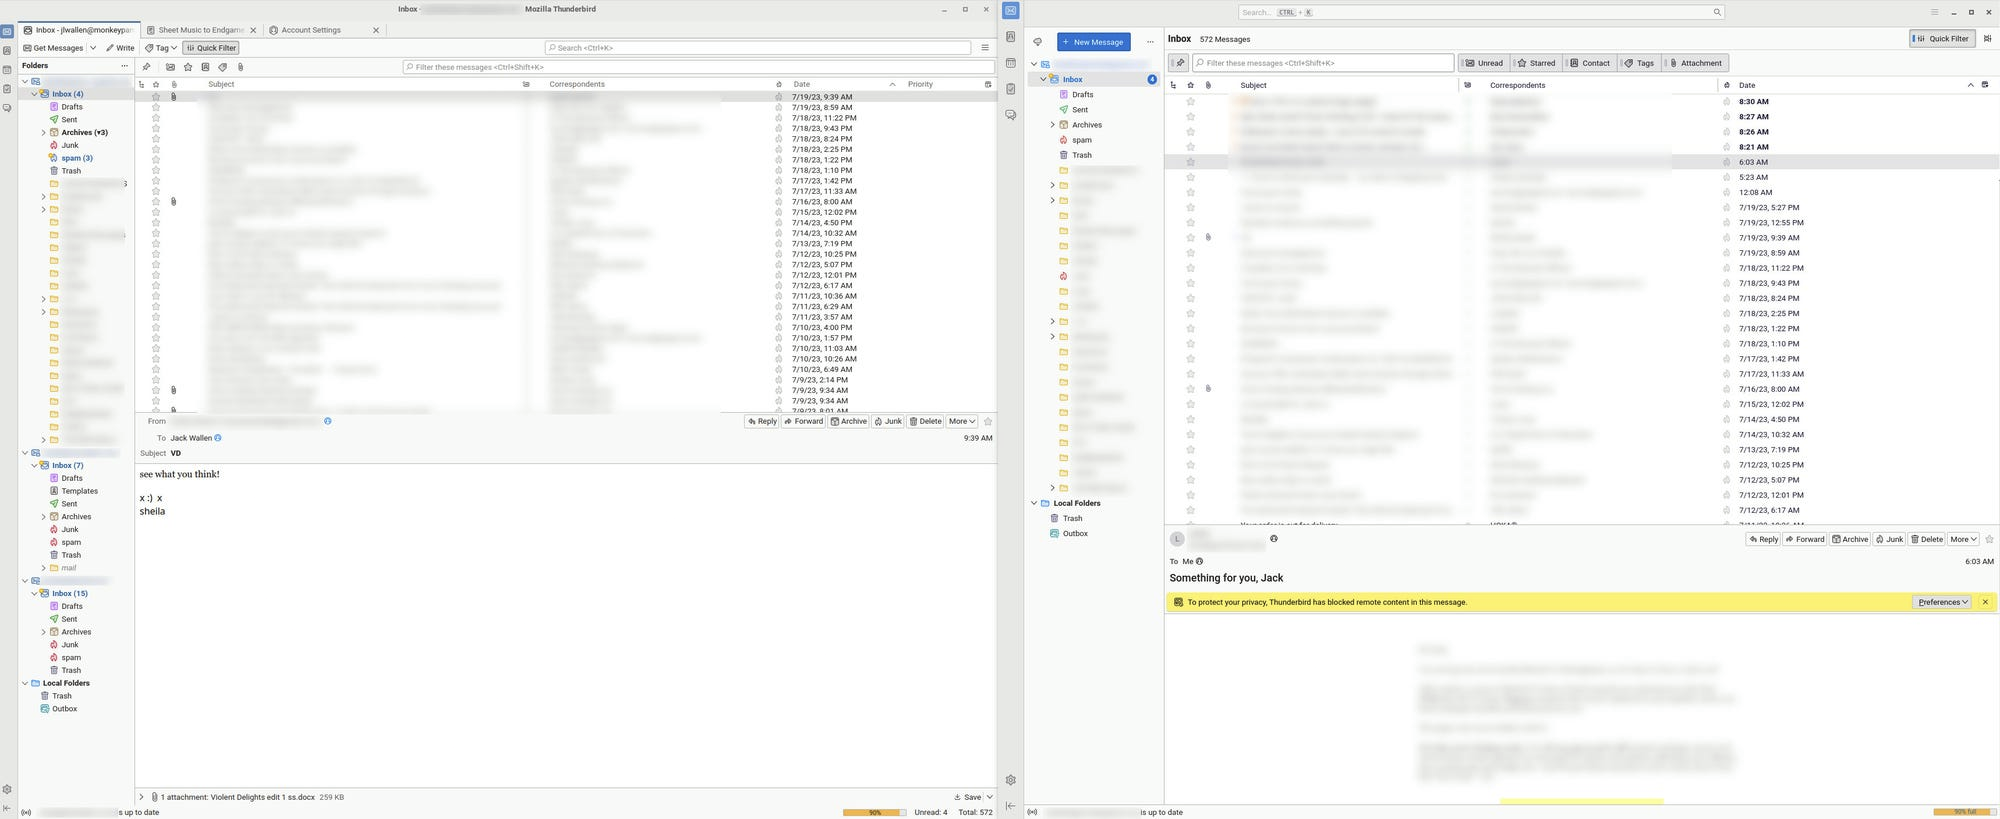2000x819 pixels.
Task: Select column picker icon in left window message list
Action: [988, 84]
